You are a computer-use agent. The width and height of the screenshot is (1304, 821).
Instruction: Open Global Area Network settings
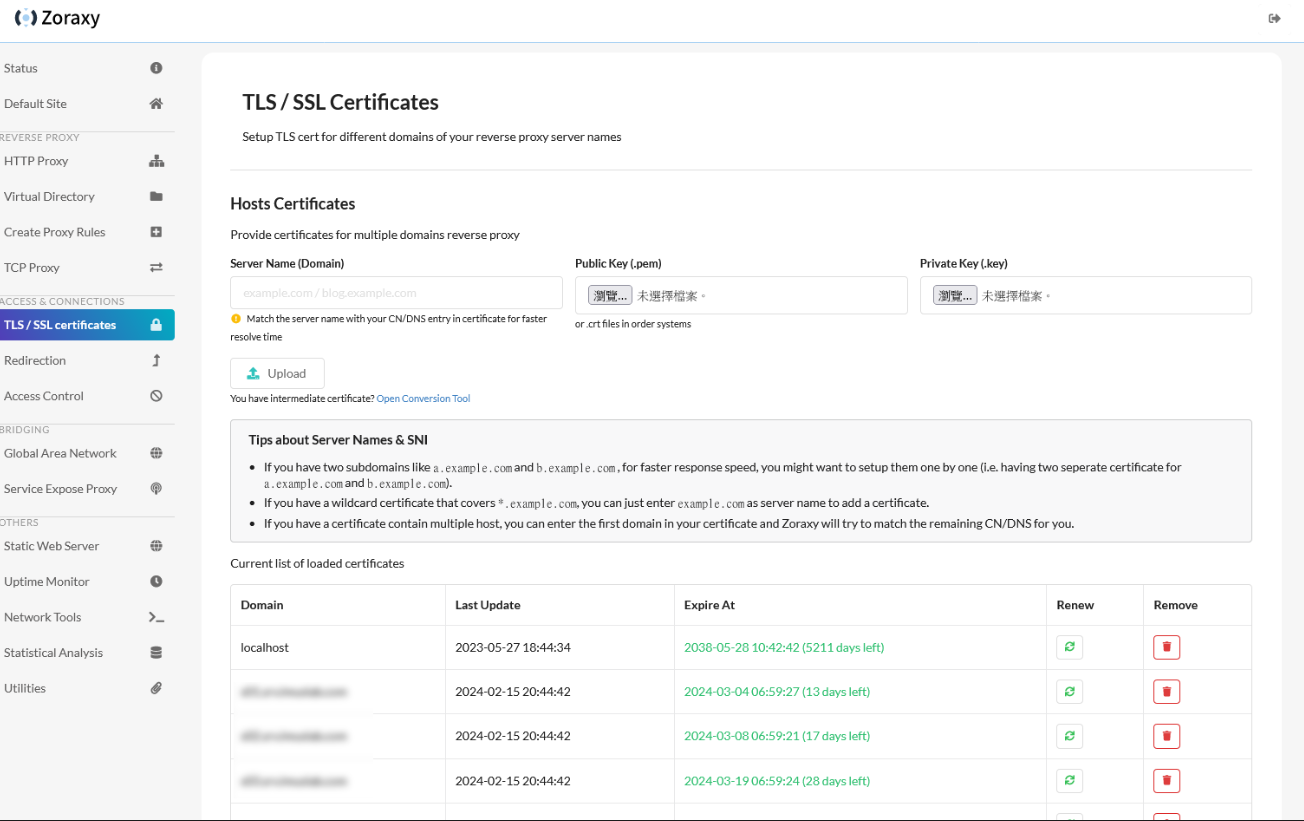pyautogui.click(x=60, y=453)
